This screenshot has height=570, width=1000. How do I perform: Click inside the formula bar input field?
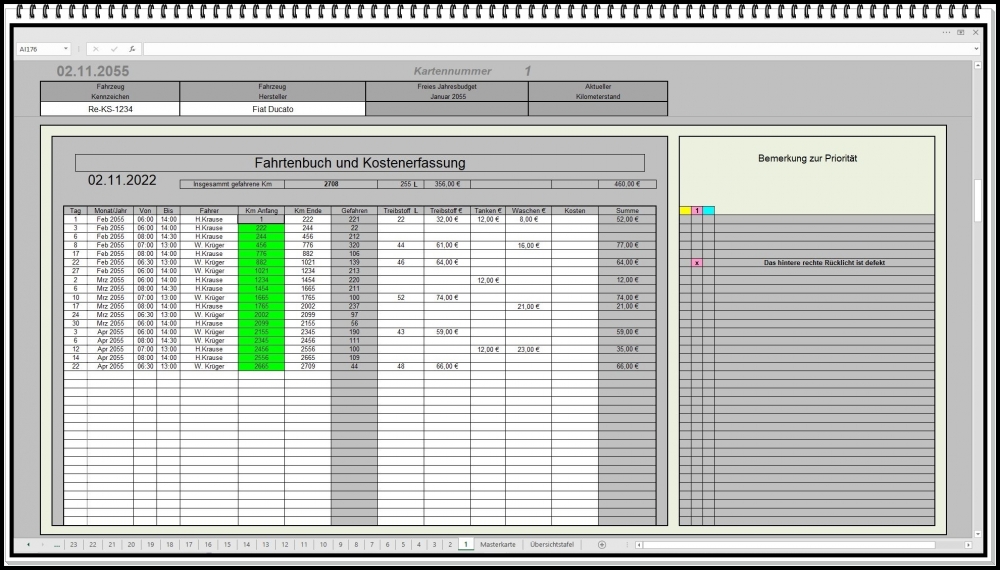(x=550, y=49)
